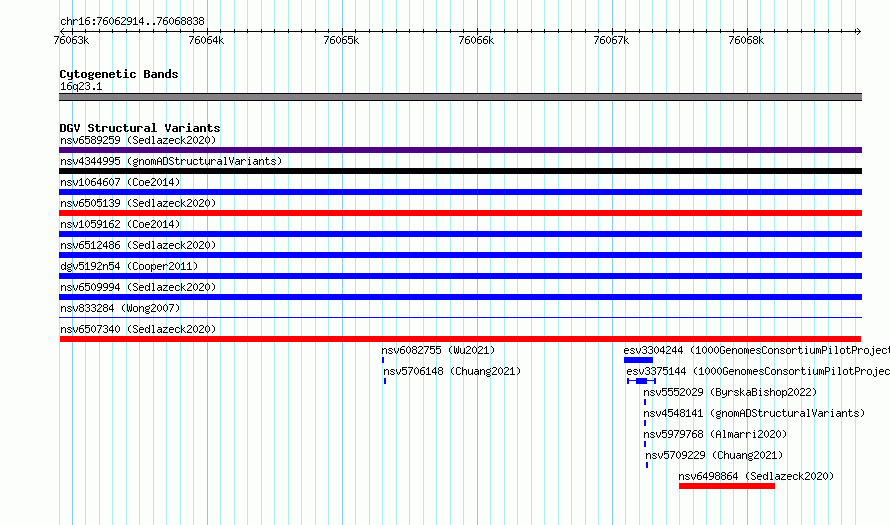Viewport: 890px width, 525px height.
Task: Click the thin nsv833284 (Wong2007) line
Action: point(460,317)
